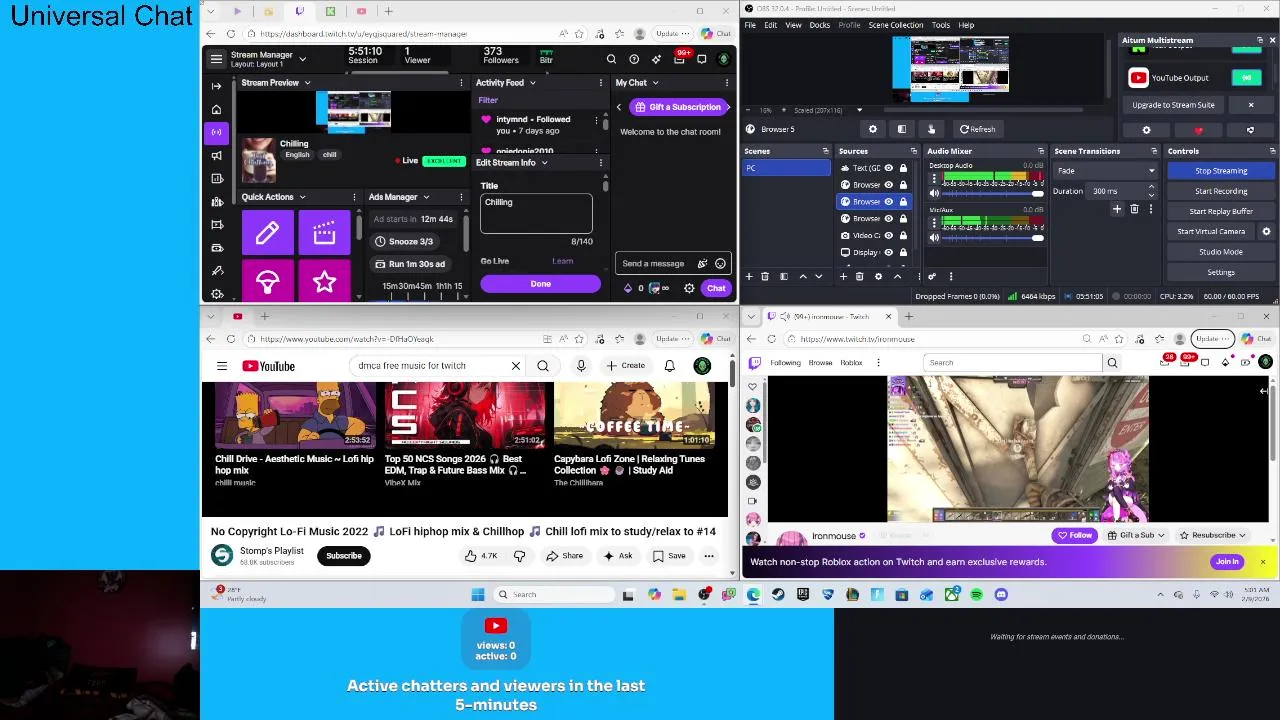1280x720 pixels.
Task: Open help question-mark icon in dashboard header
Action: (x=634, y=59)
